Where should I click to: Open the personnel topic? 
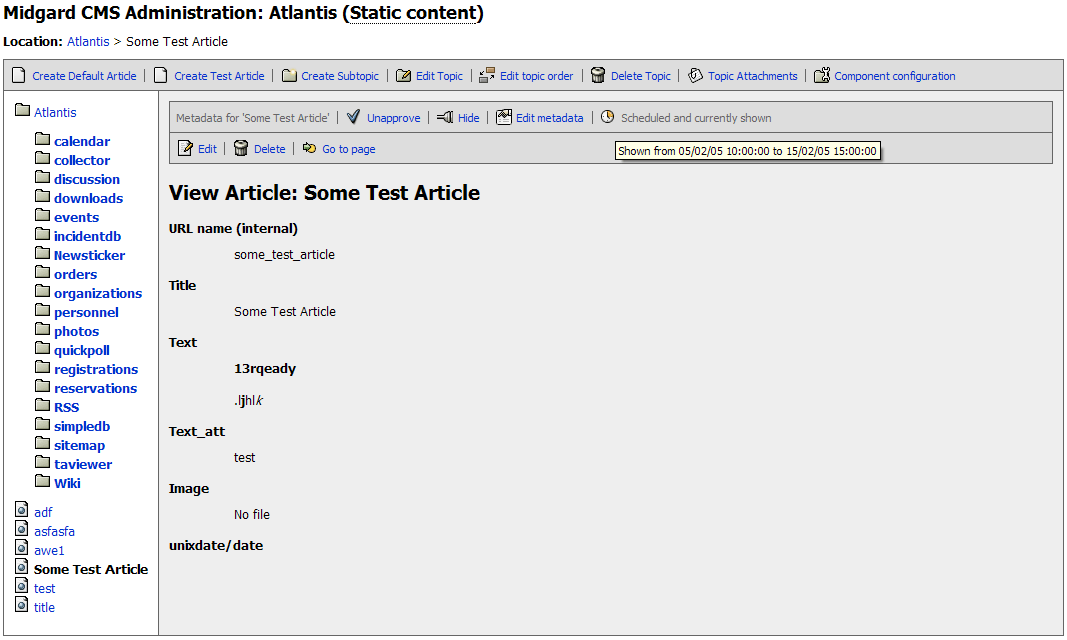pyautogui.click(x=86, y=313)
